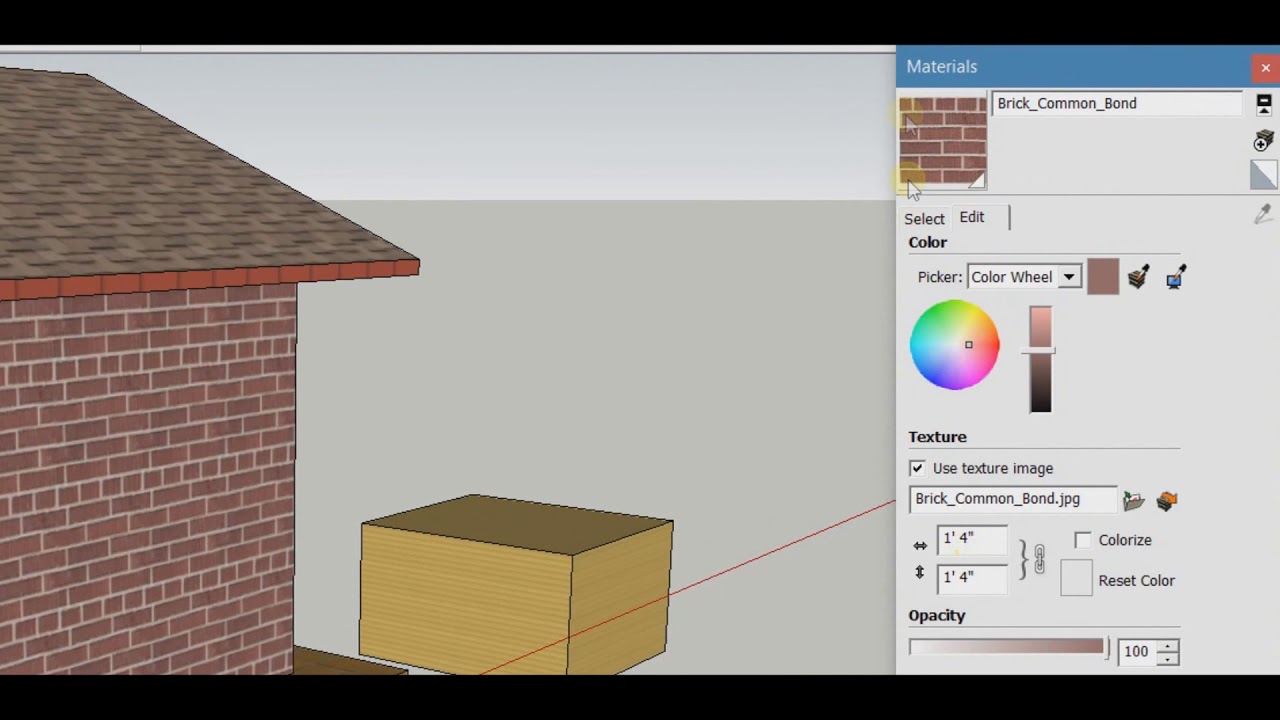
Task: Click the Opacity slider bar
Action: [x=1008, y=648]
